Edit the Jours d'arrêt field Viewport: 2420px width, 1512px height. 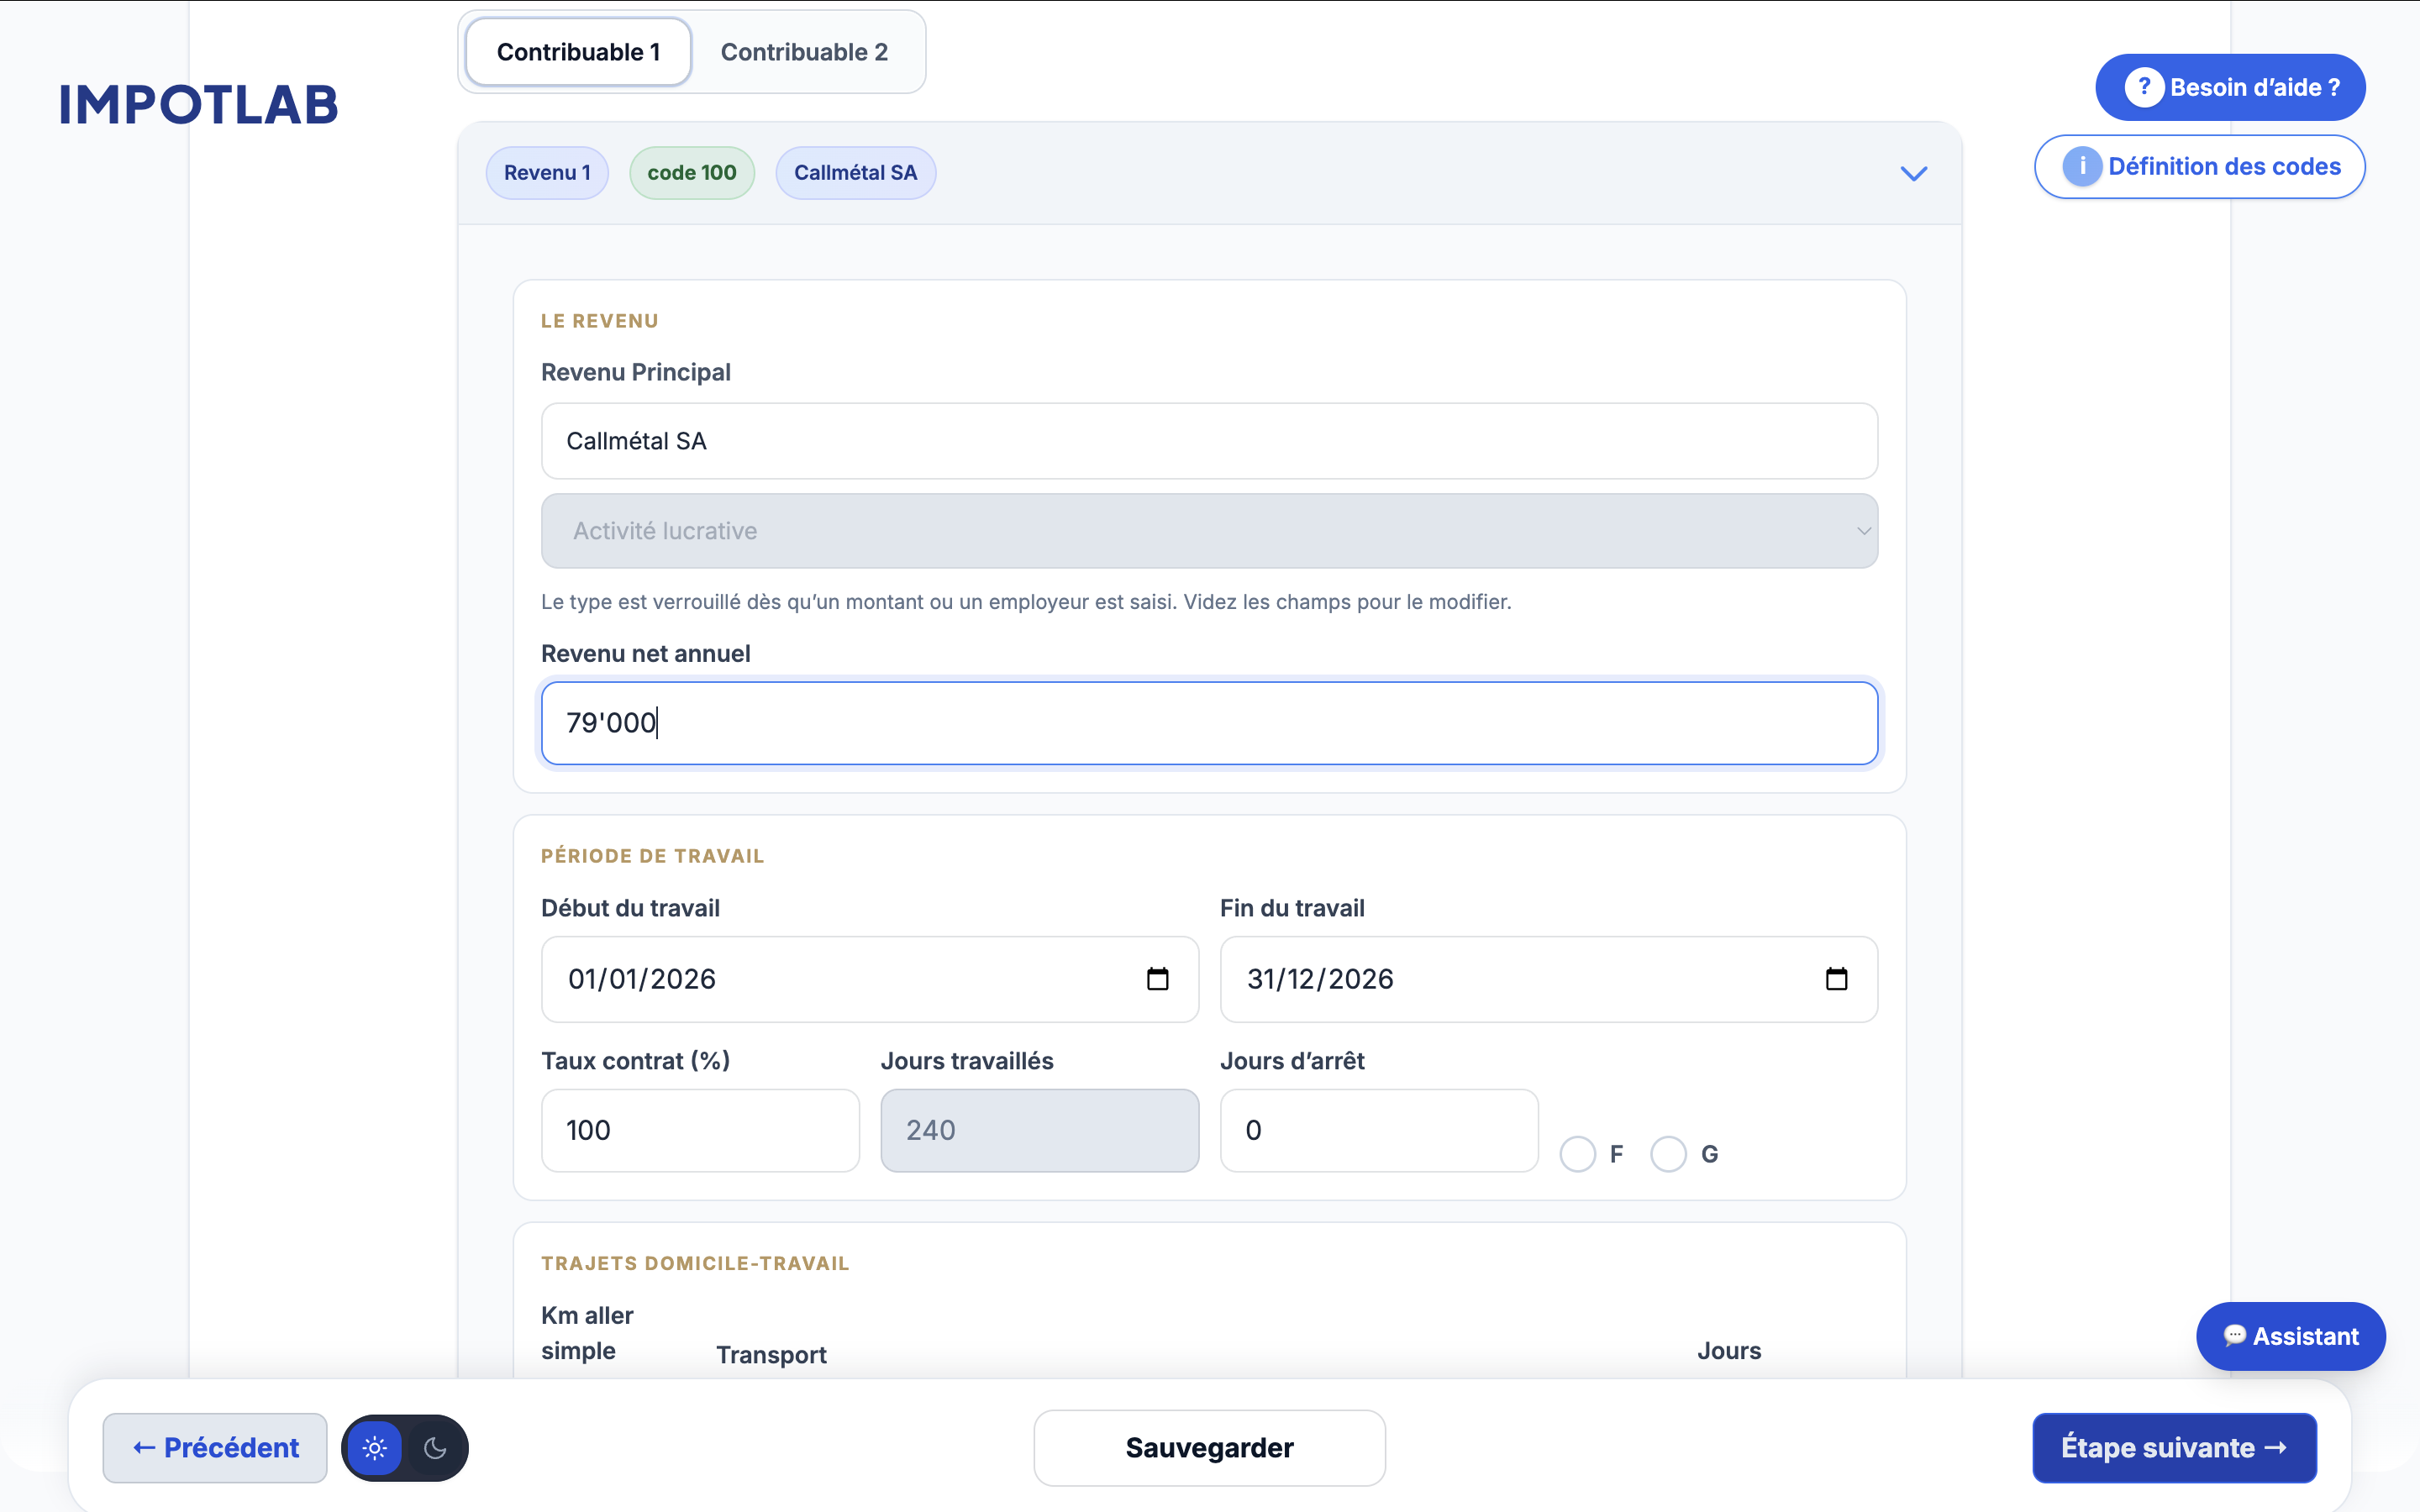(x=1379, y=1130)
